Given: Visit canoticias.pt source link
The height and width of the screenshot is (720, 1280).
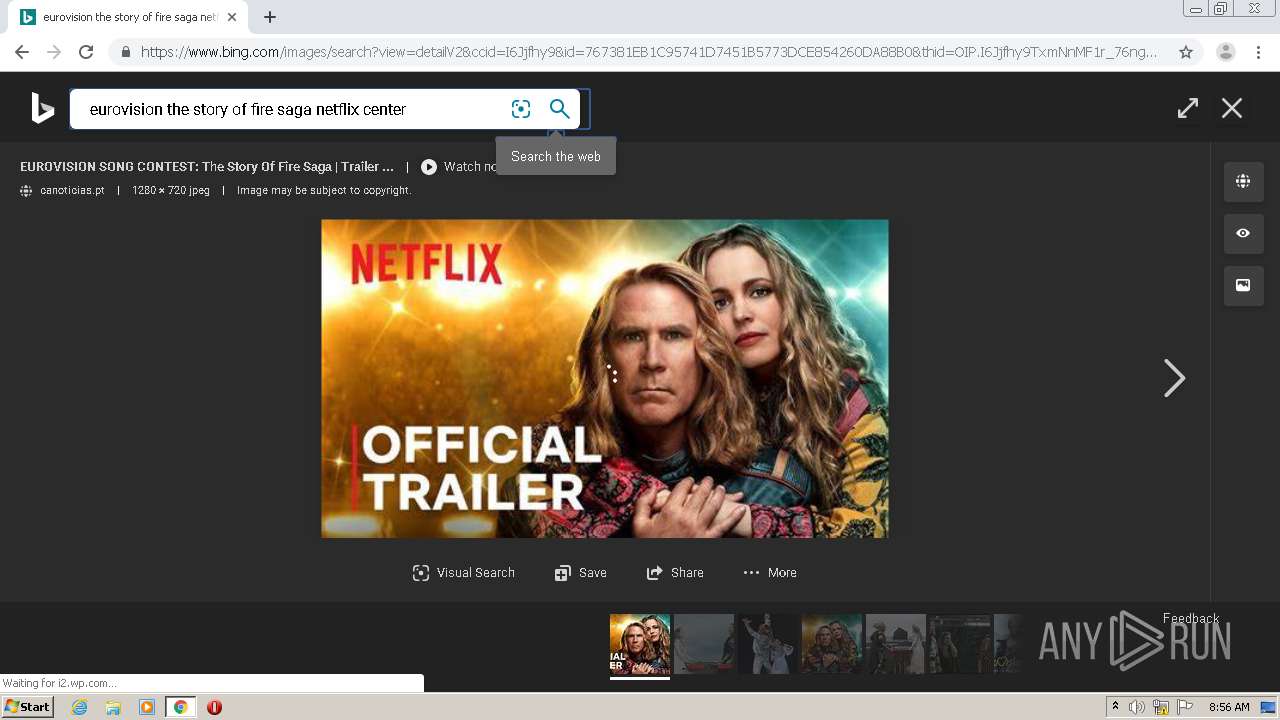Looking at the screenshot, I should point(72,190).
